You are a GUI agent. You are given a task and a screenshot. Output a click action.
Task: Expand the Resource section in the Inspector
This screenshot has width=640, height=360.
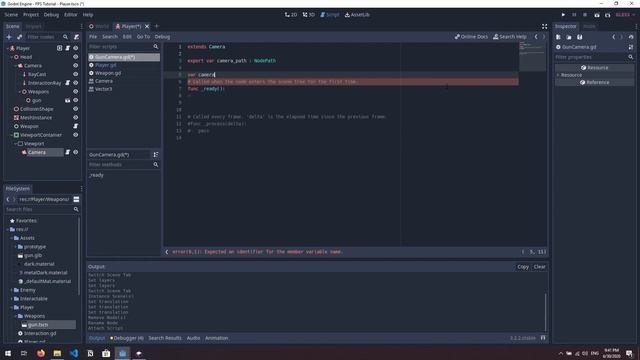point(558,75)
